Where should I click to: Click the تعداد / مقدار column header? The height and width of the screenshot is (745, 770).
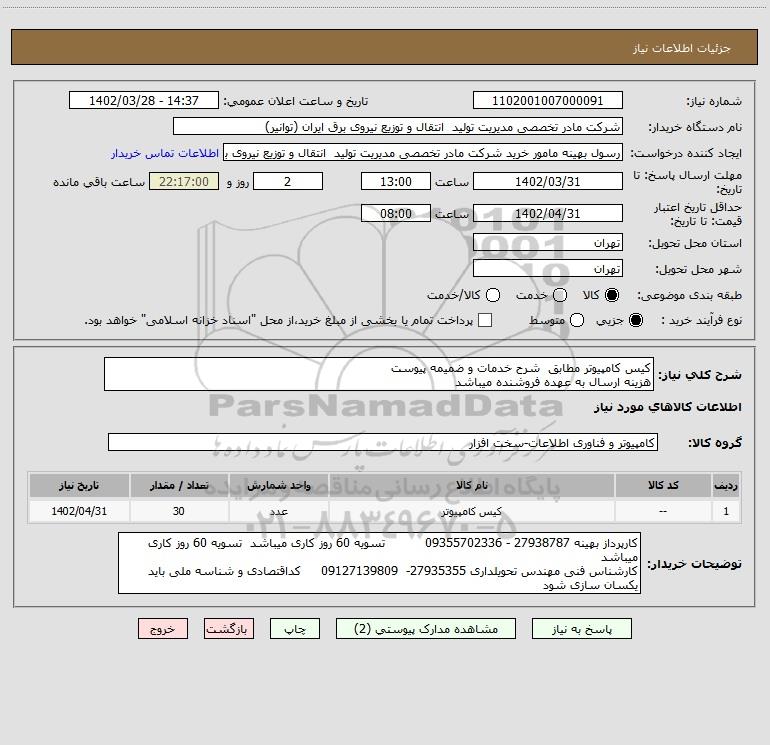(x=179, y=485)
